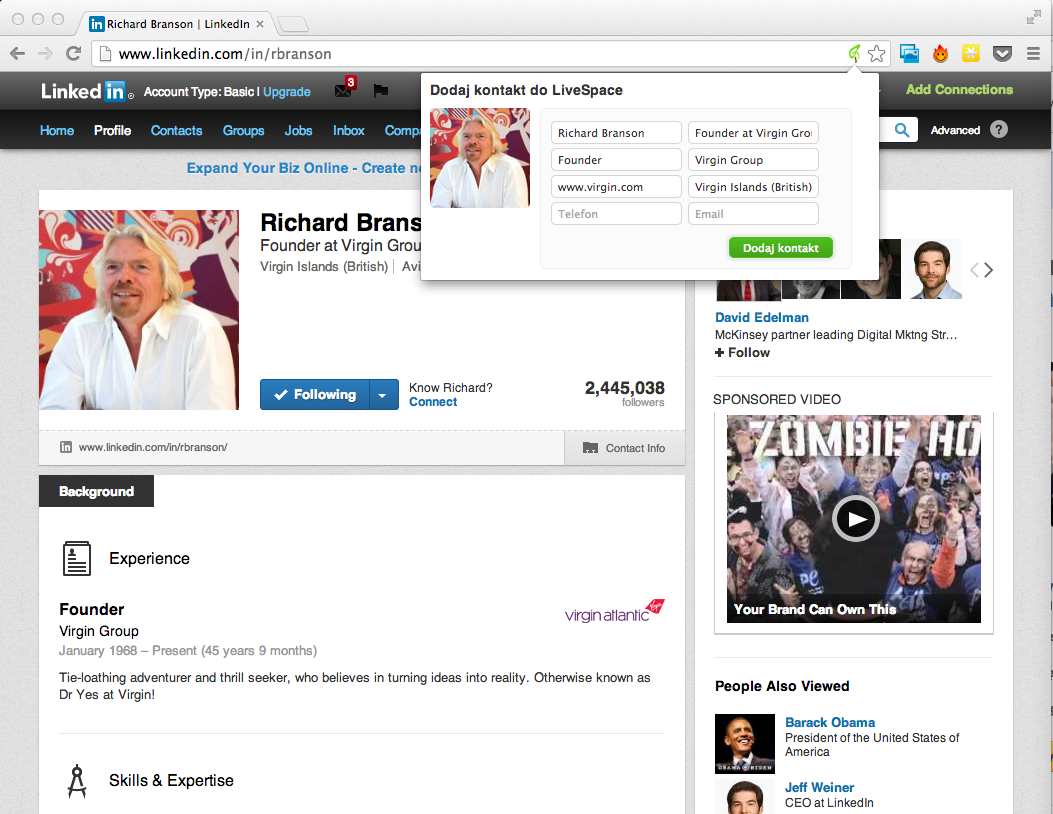Click the blue Following button
The height and width of the screenshot is (814, 1053).
coord(315,395)
